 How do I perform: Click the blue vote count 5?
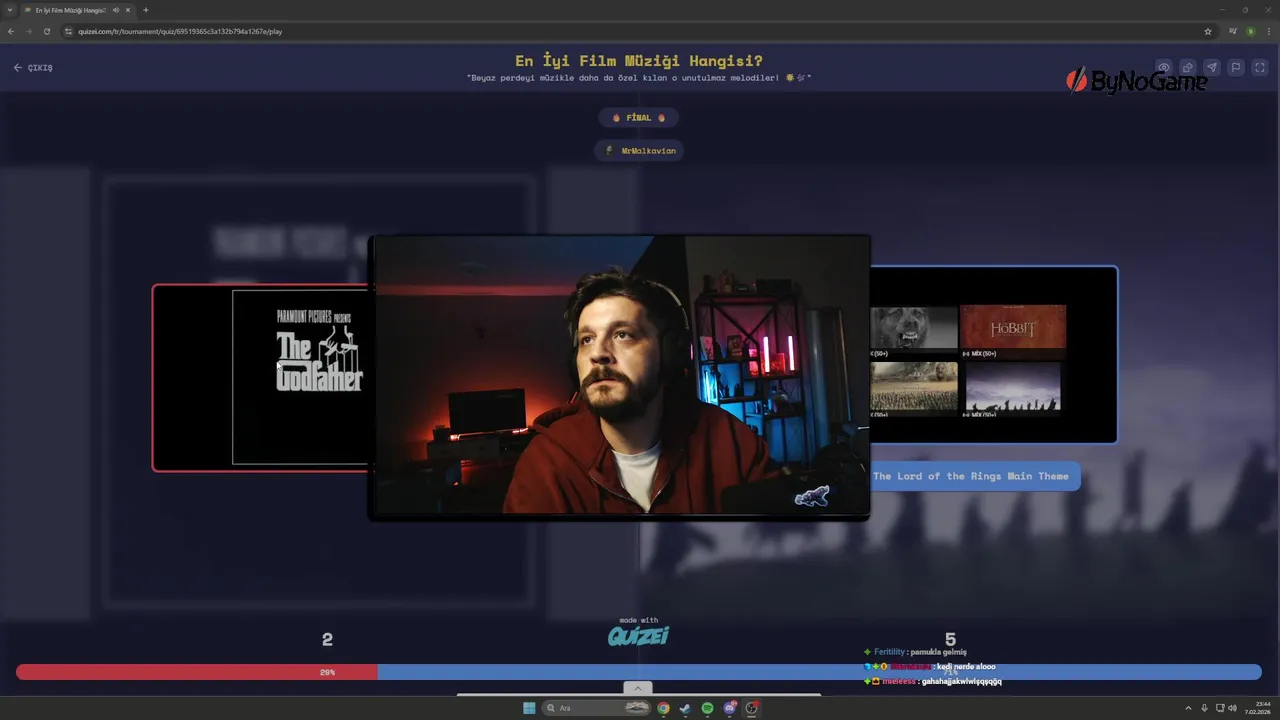coord(950,640)
